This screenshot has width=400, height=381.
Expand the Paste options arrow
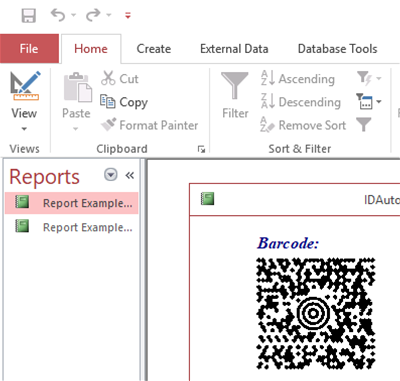click(76, 129)
